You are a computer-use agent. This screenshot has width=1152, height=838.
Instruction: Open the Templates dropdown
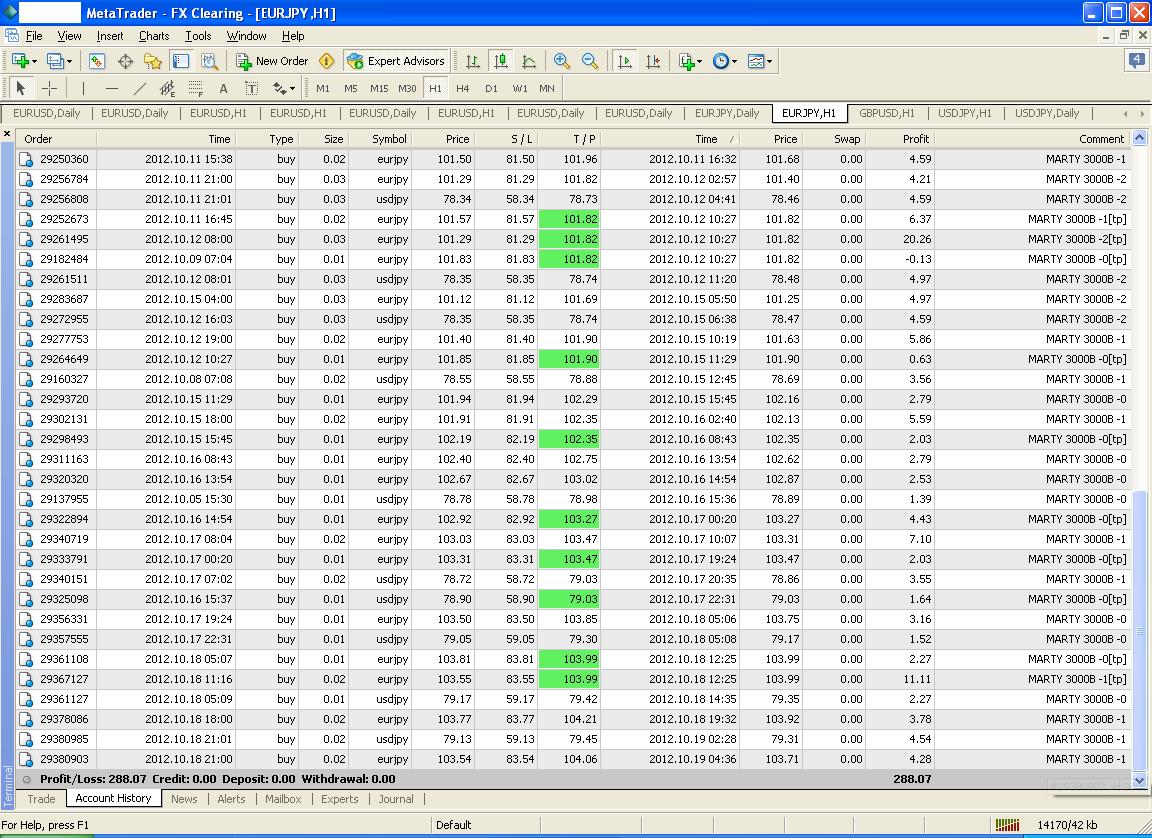pyautogui.click(x=760, y=62)
